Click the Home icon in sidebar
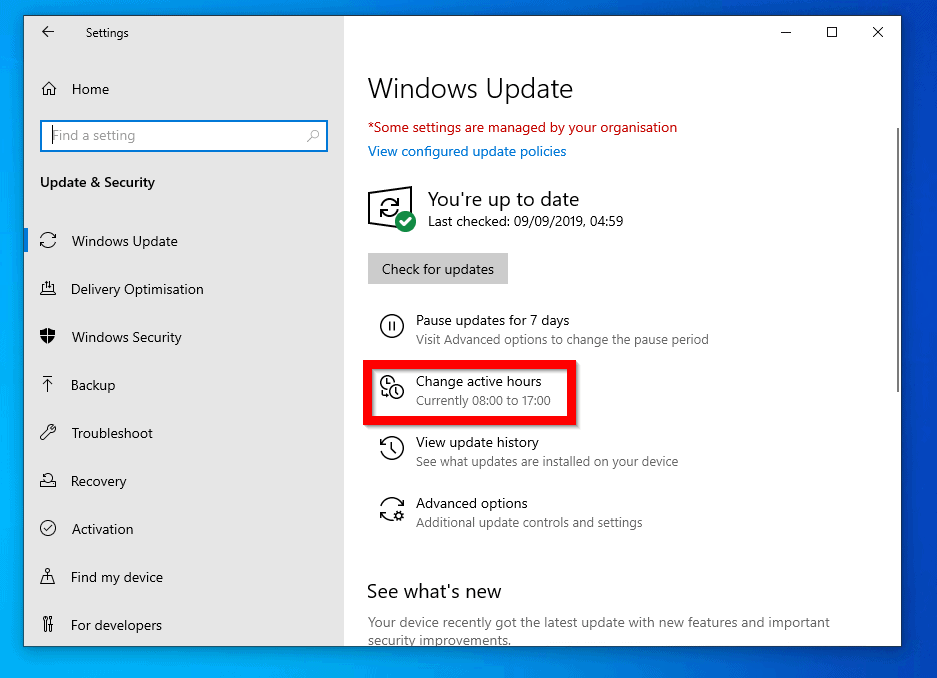 pyautogui.click(x=48, y=89)
